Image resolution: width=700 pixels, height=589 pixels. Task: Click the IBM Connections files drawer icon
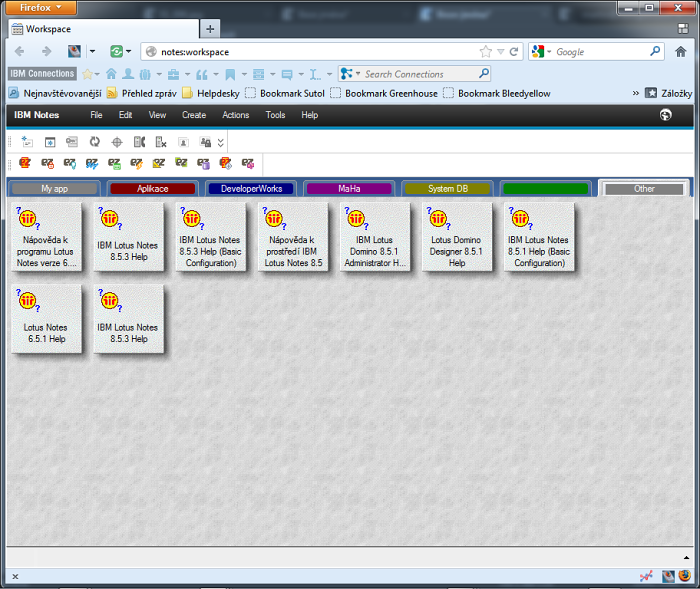[x=258, y=74]
